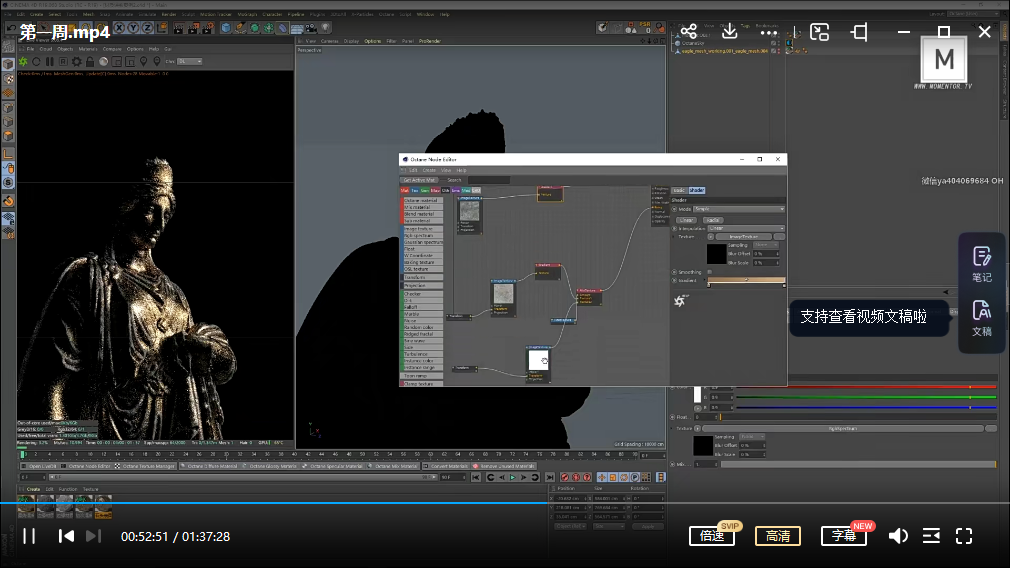Image resolution: width=1010 pixels, height=568 pixels.
Task: Click the clay mode sphere icon
Action: (104, 62)
